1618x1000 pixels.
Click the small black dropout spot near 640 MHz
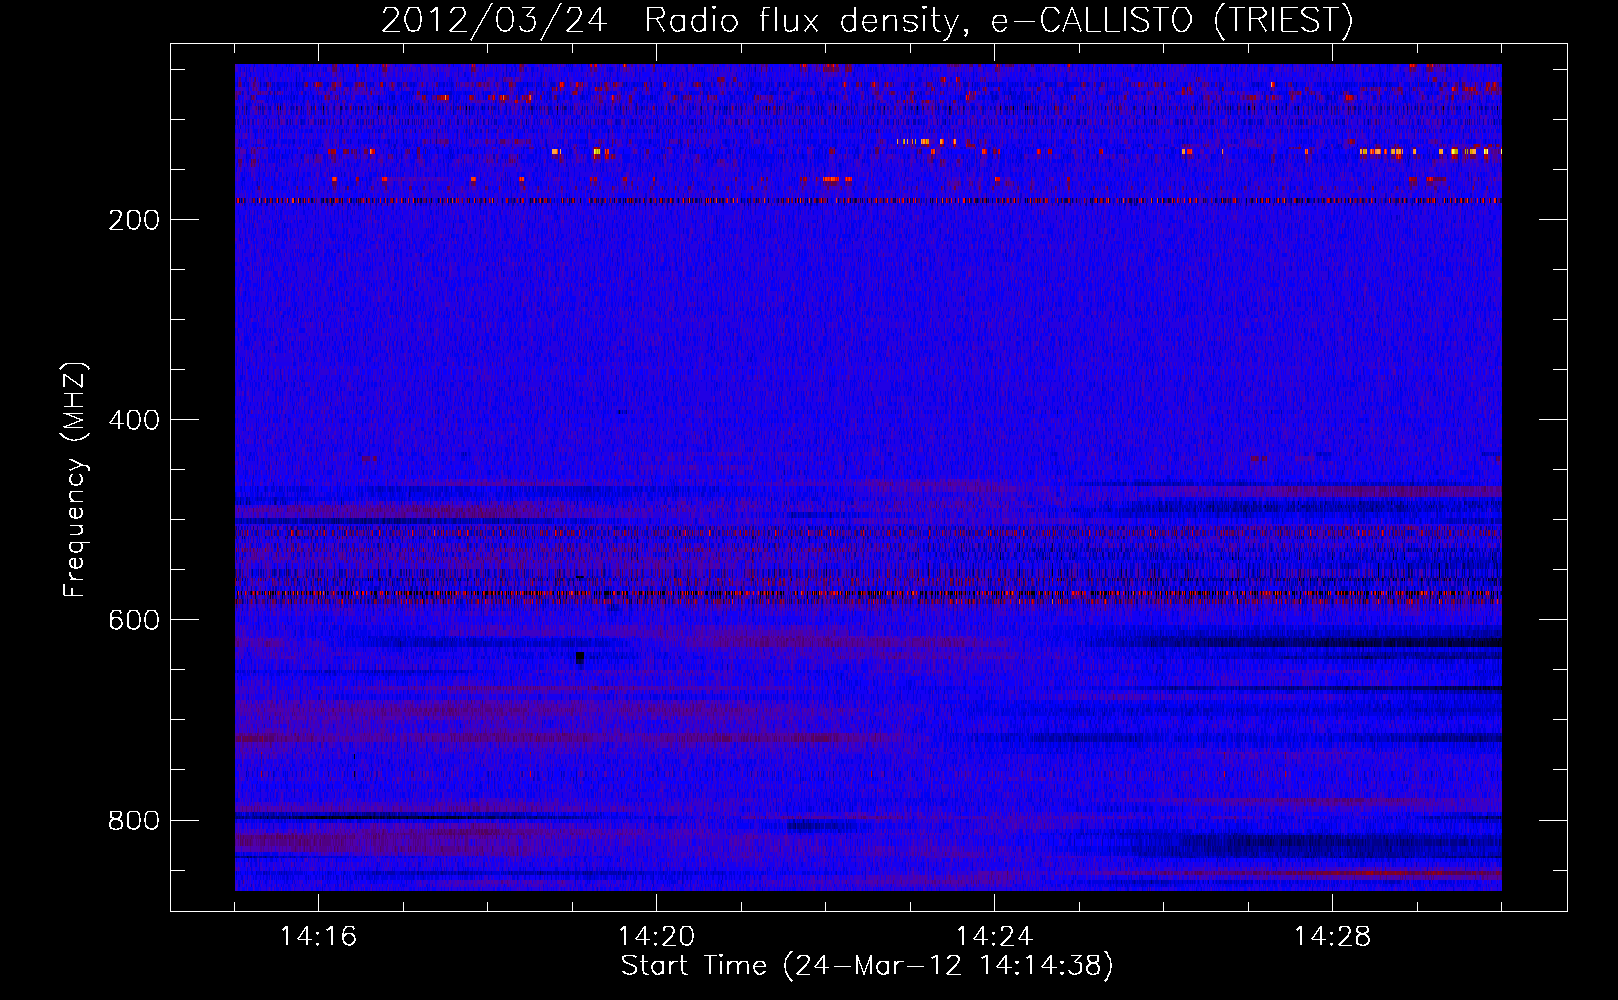pos(580,658)
